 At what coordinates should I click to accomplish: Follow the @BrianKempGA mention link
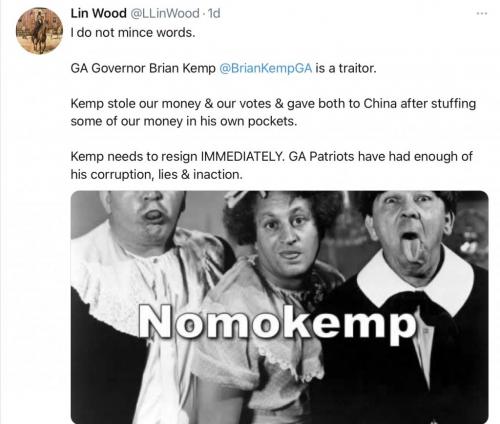266,68
